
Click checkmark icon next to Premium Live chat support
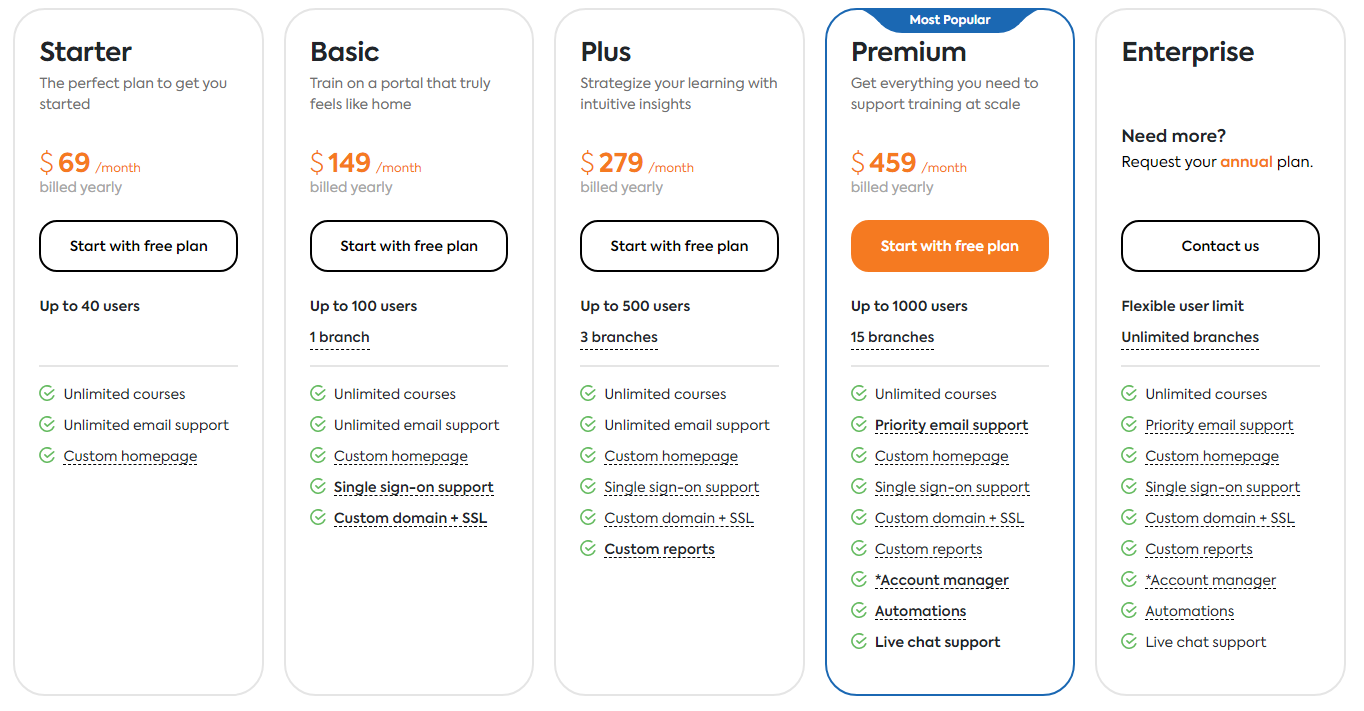859,642
